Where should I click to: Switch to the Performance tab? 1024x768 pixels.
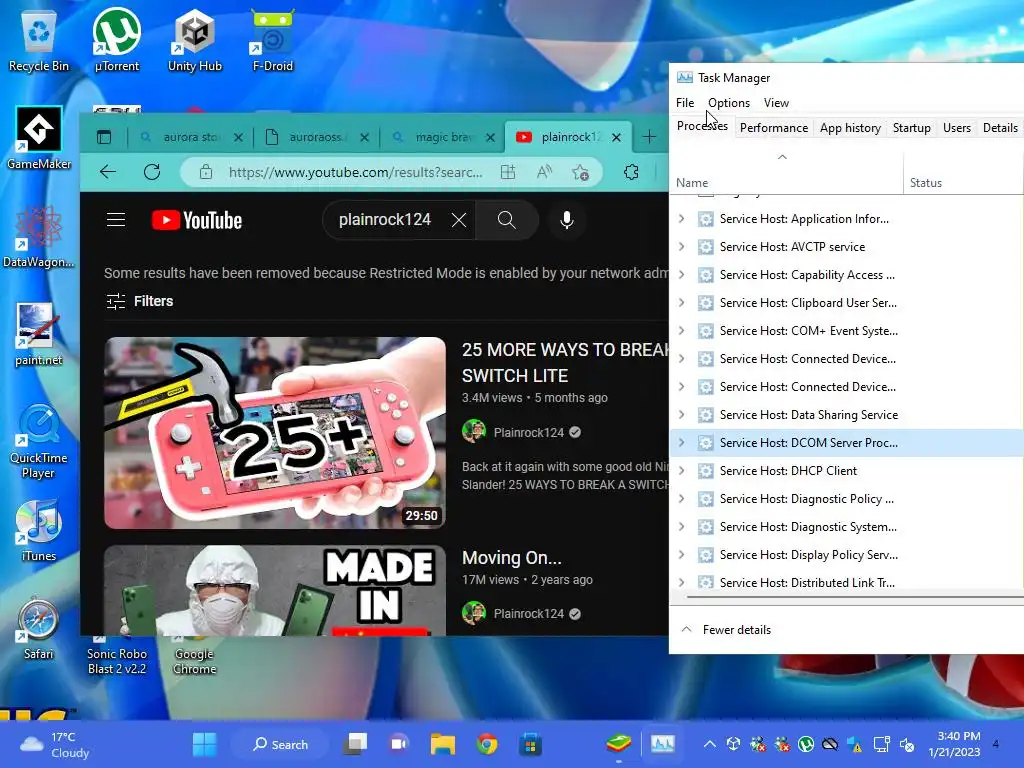pos(774,128)
